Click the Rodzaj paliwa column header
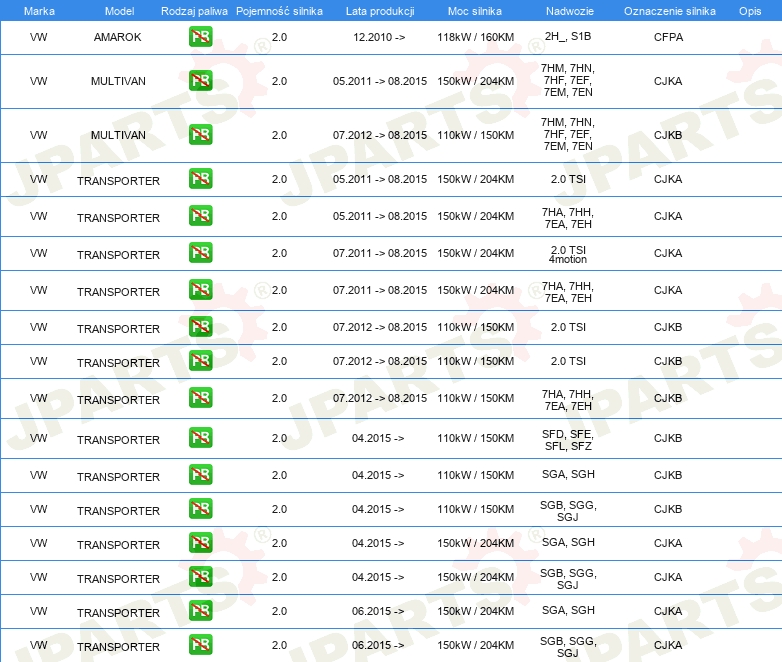782x662 pixels. 194,11
